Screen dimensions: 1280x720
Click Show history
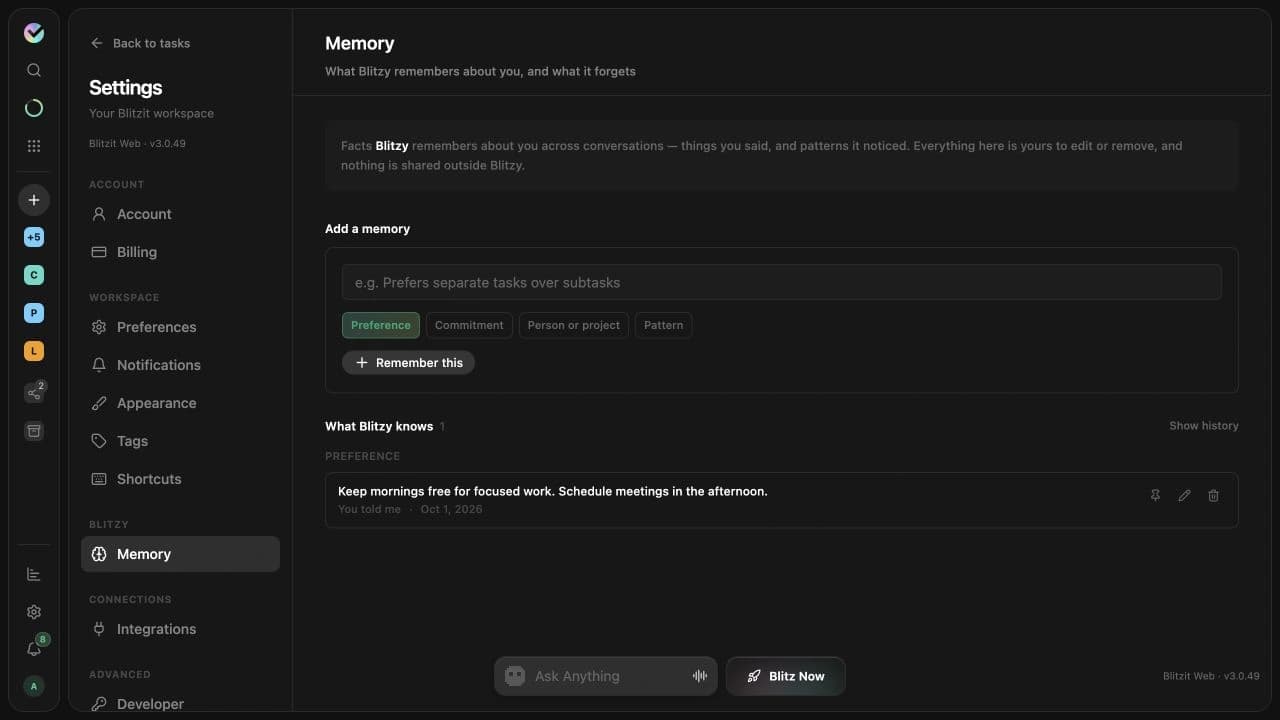click(x=1204, y=426)
